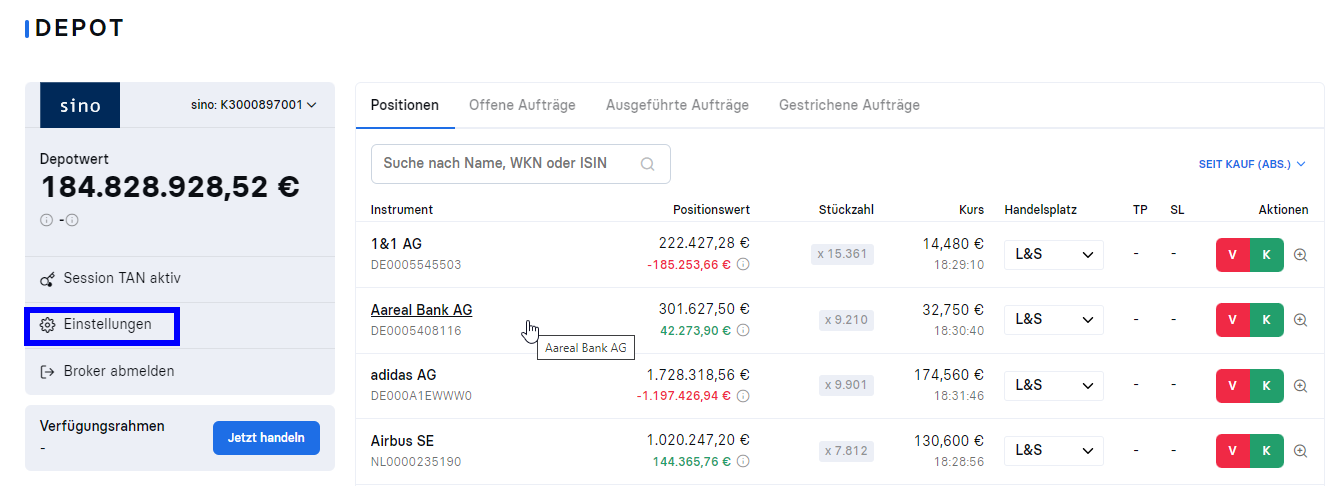Click green K buy button for adidas AG
The height and width of the screenshot is (486, 1327).
(x=1267, y=385)
